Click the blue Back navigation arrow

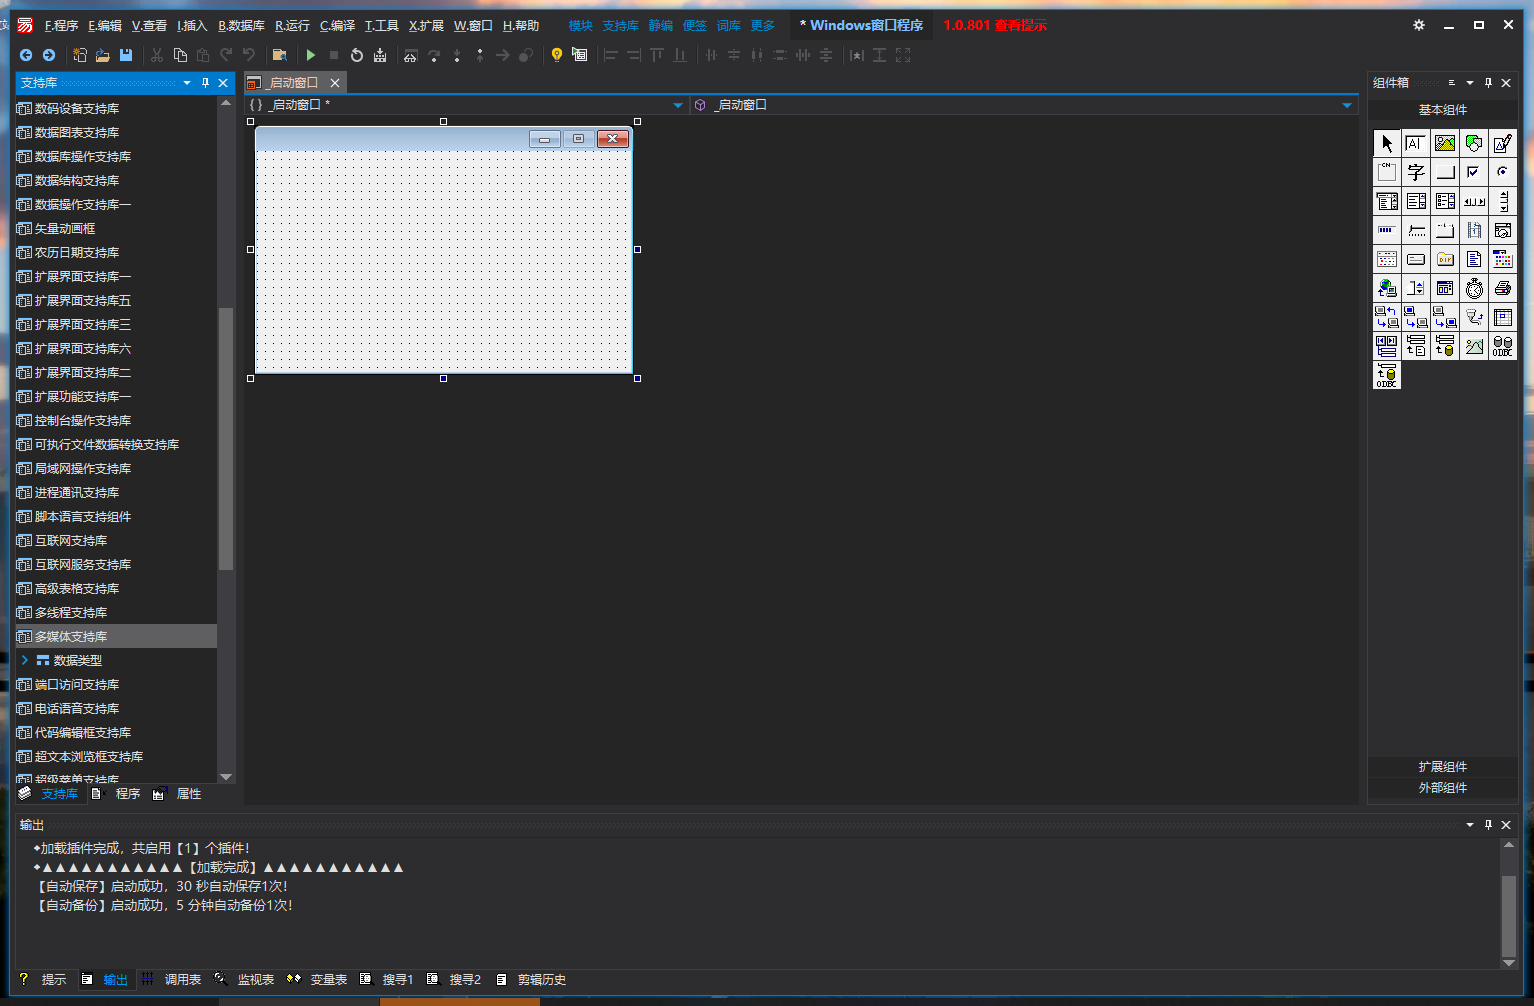pyautogui.click(x=26, y=55)
